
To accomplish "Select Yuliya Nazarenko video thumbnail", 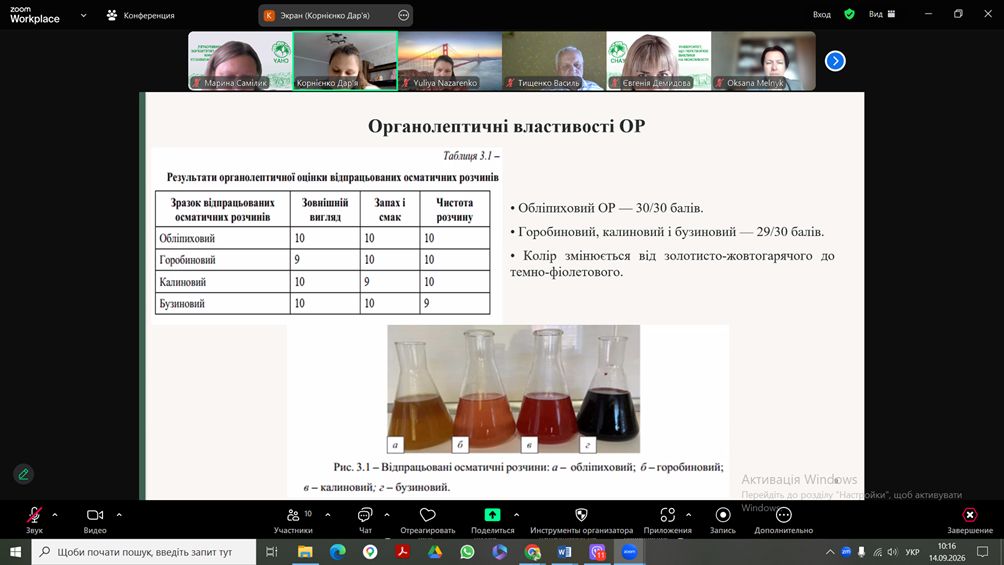I will point(449,61).
